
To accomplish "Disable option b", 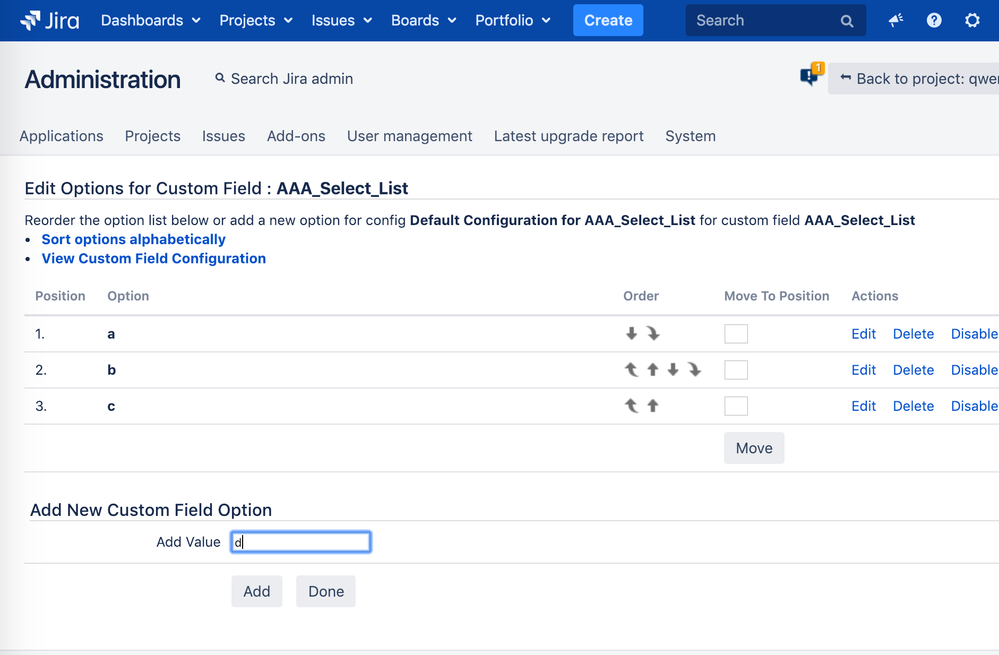I will pyautogui.click(x=974, y=370).
